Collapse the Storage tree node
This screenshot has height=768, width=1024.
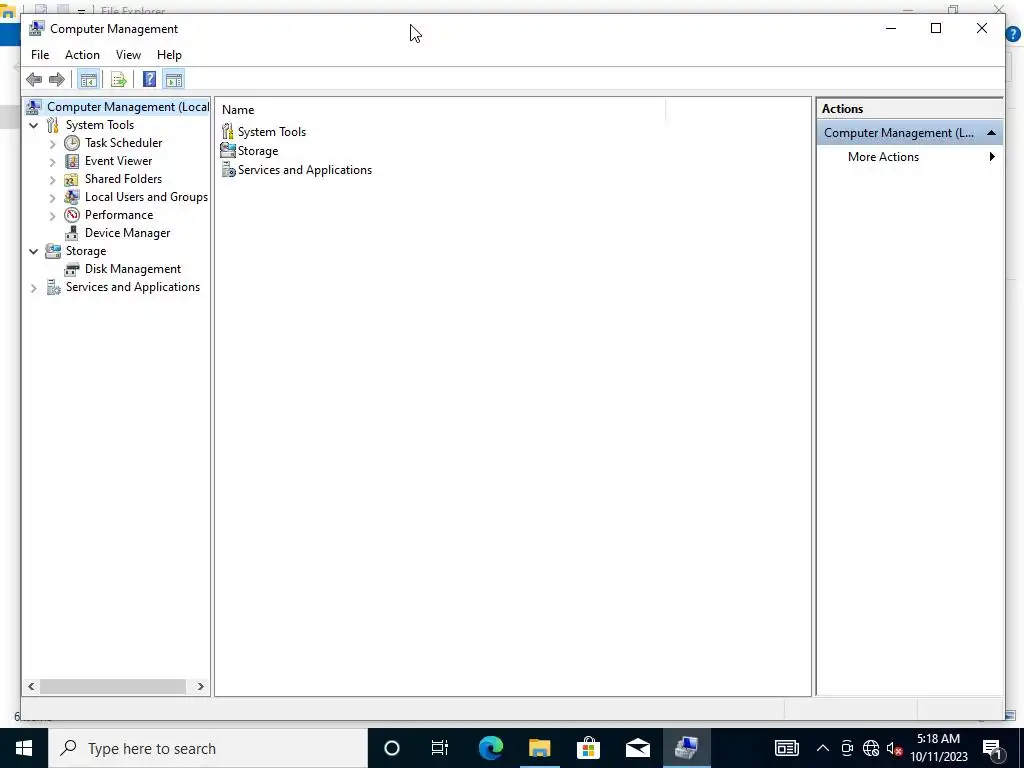(33, 251)
